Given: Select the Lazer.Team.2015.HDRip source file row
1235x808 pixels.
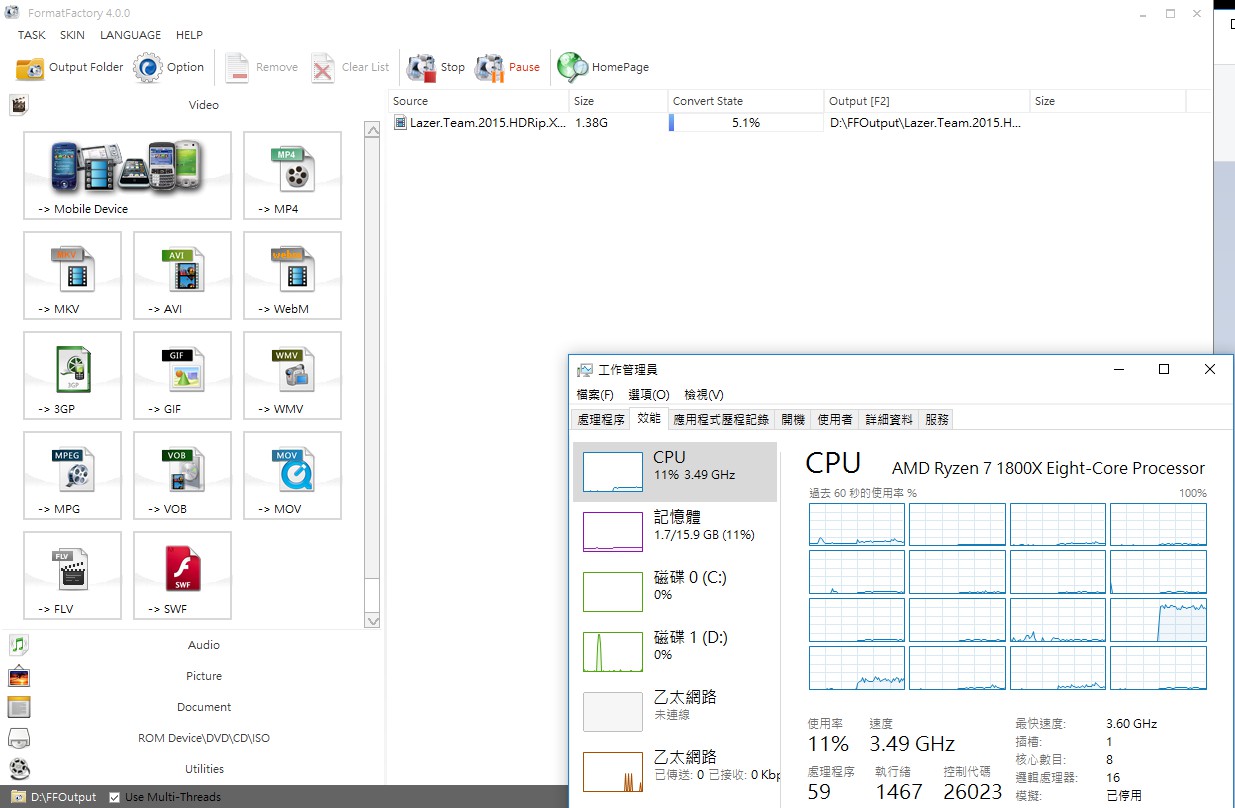Looking at the screenshot, I should pos(480,123).
